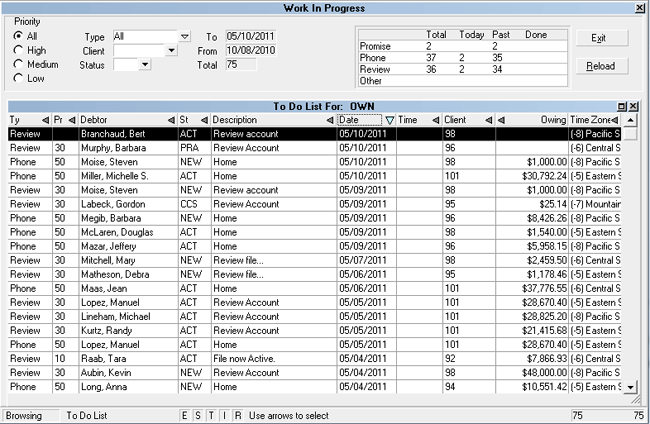The image size is (650, 424).
Task: Select the Long, Anna row
Action: (315, 387)
